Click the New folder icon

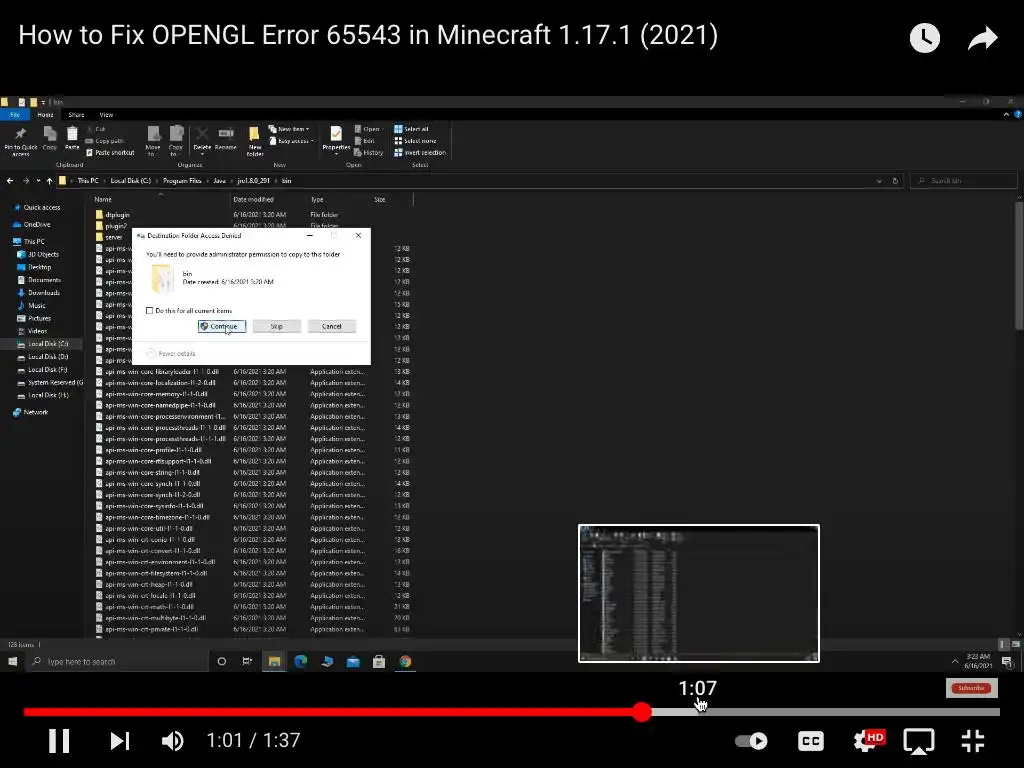255,141
